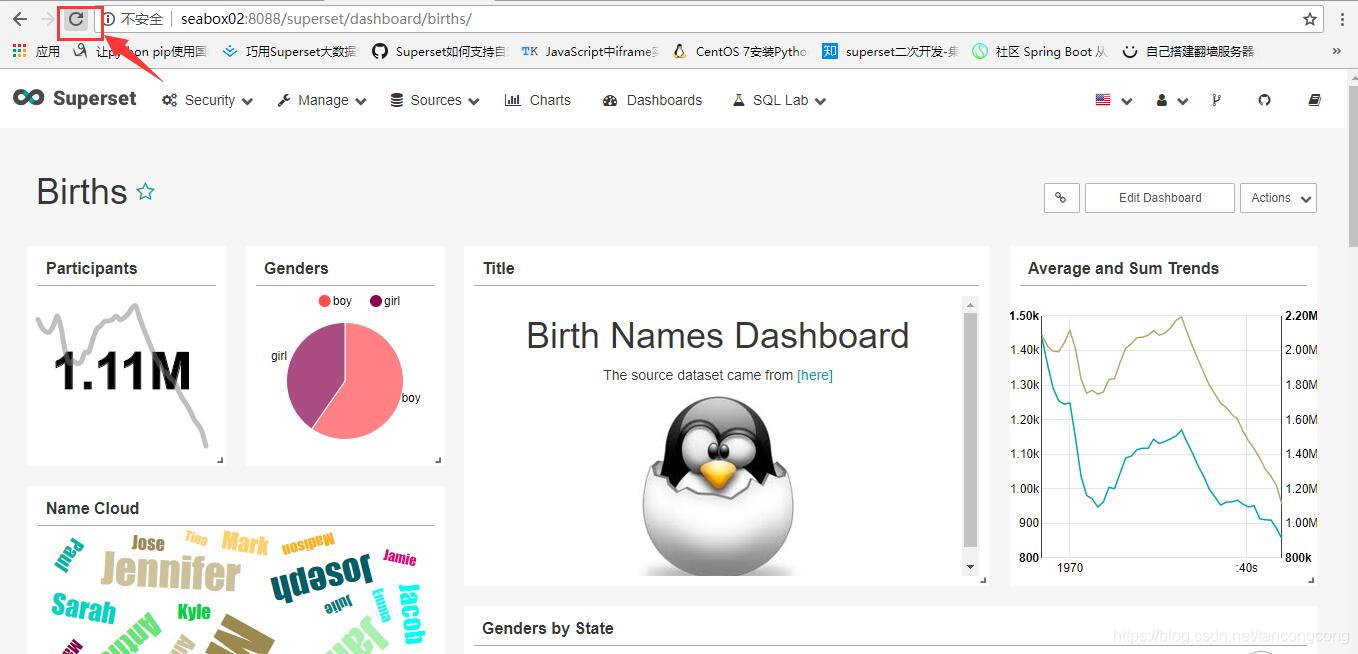
Task: Click the US flag language icon
Action: tap(1104, 99)
